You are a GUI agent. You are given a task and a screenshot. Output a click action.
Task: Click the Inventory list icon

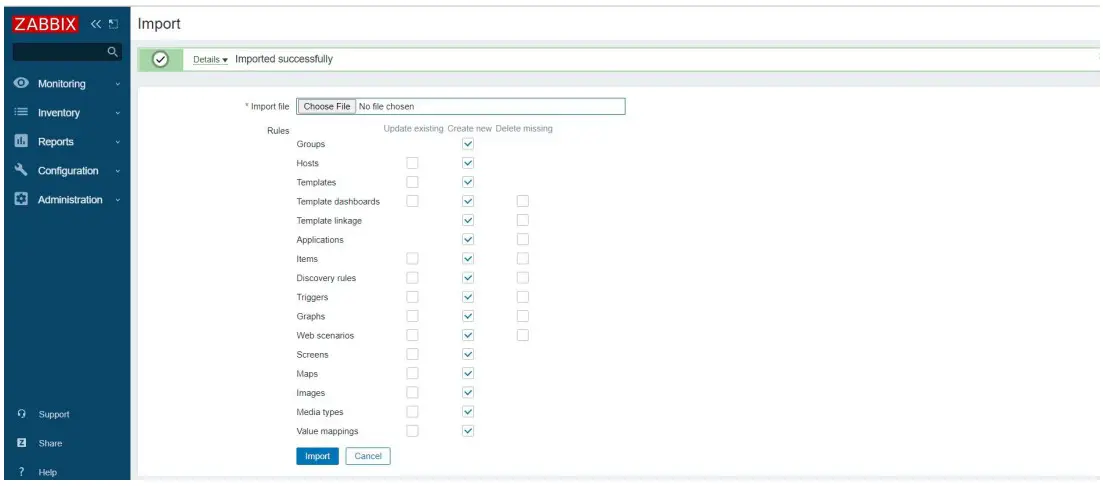(x=21, y=112)
